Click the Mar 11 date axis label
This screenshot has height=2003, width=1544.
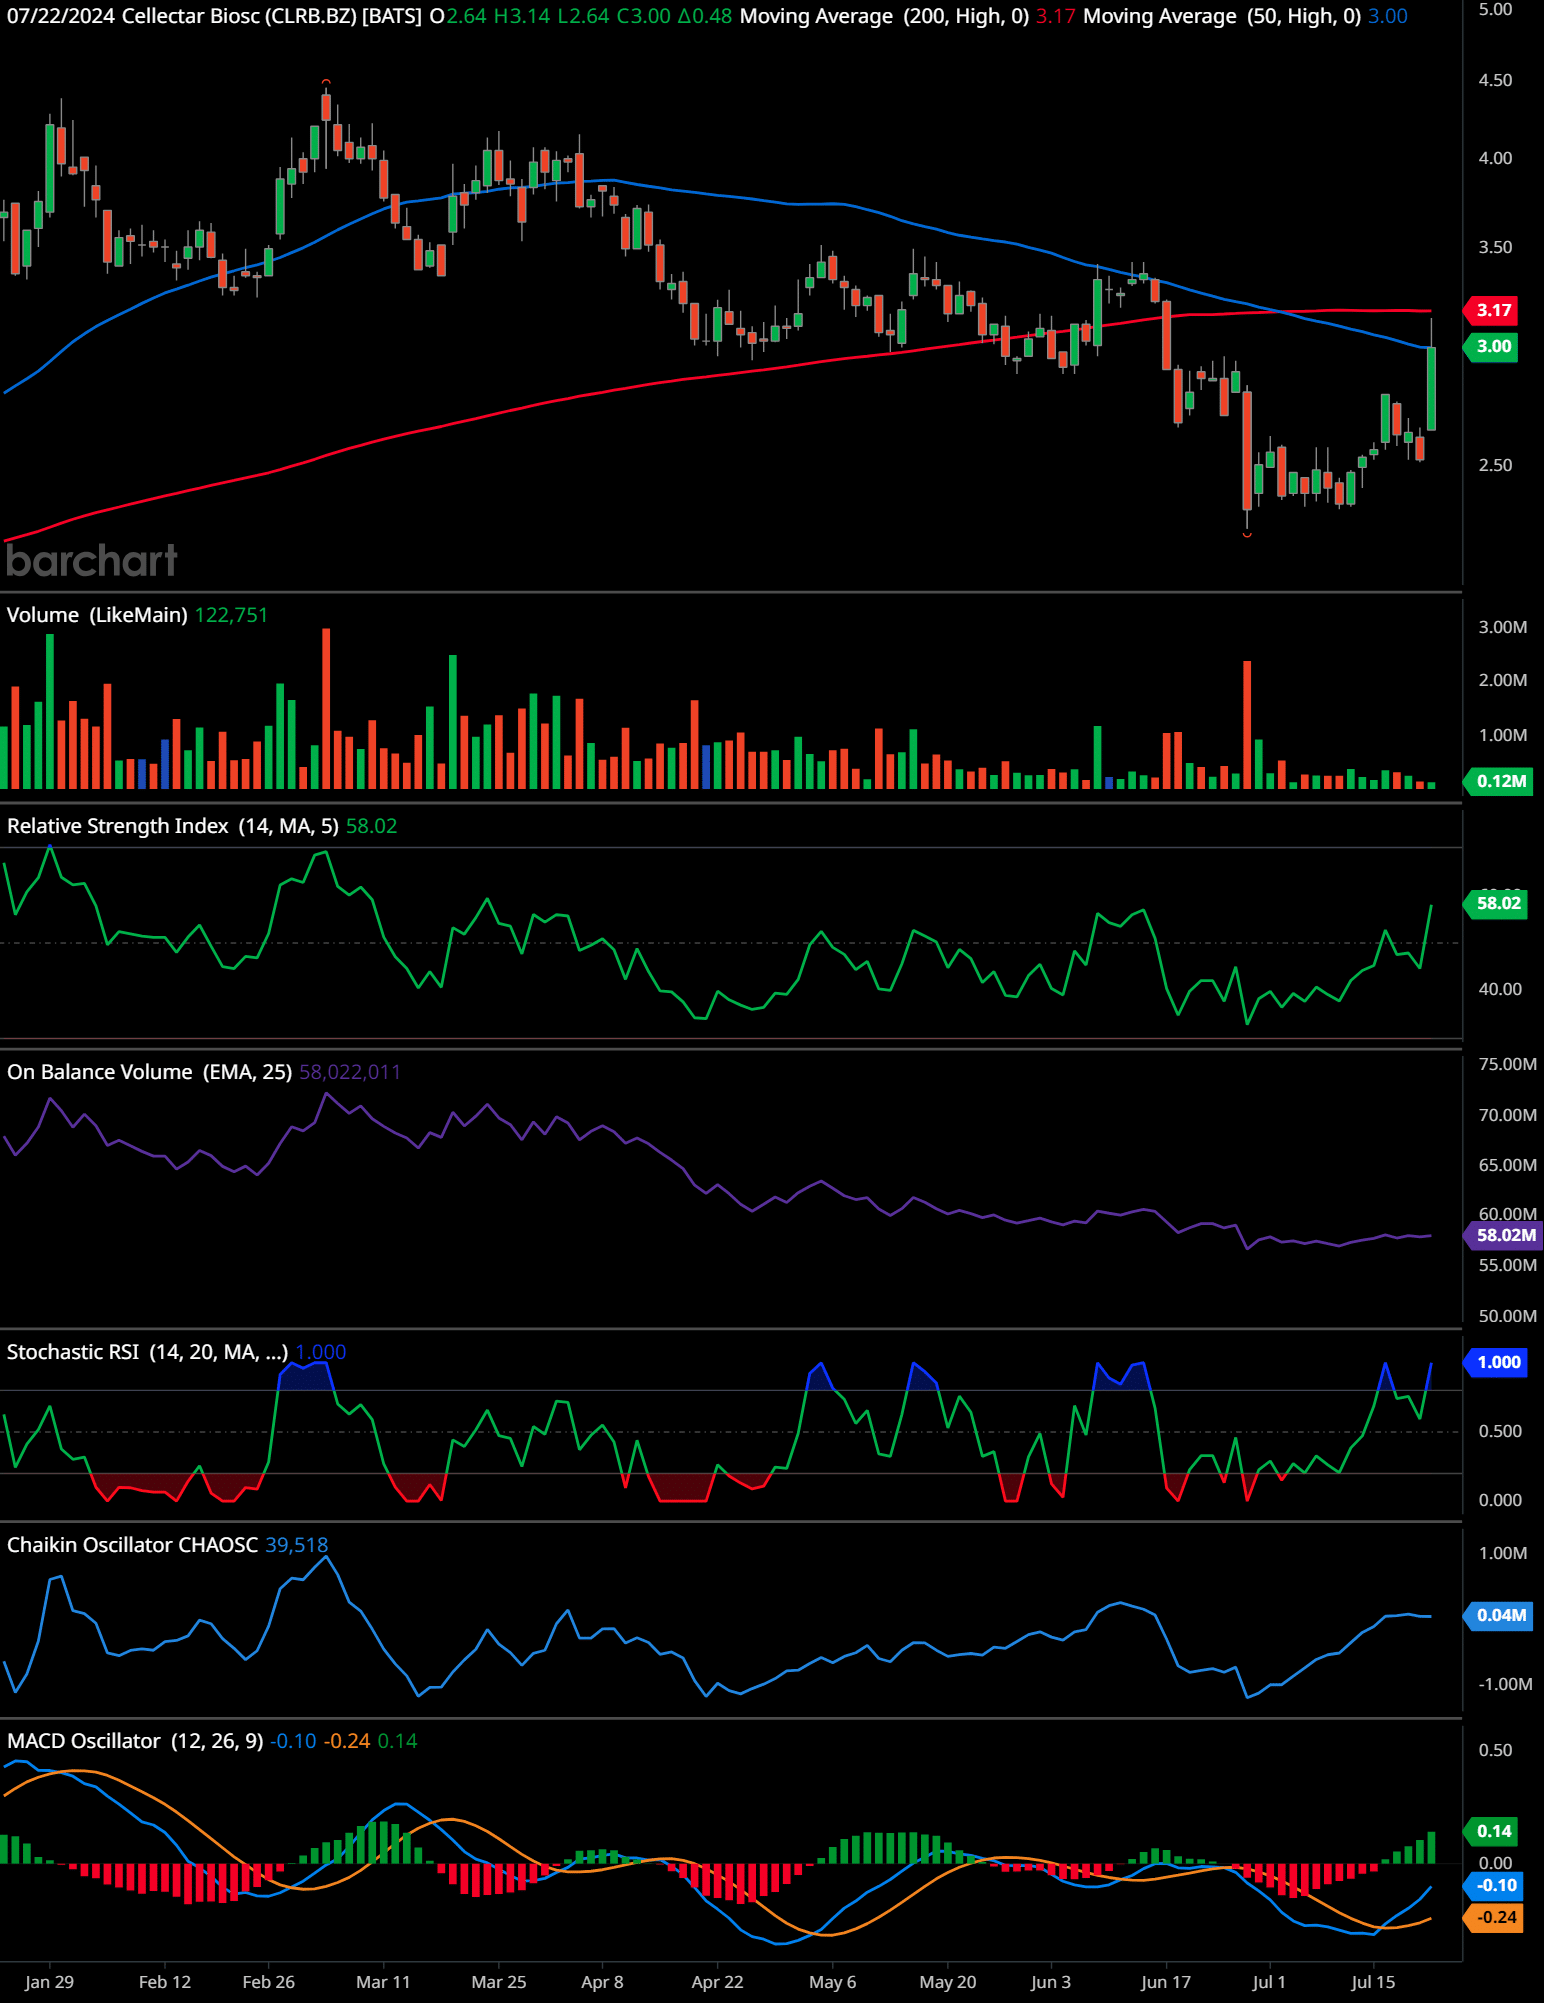pos(383,1982)
